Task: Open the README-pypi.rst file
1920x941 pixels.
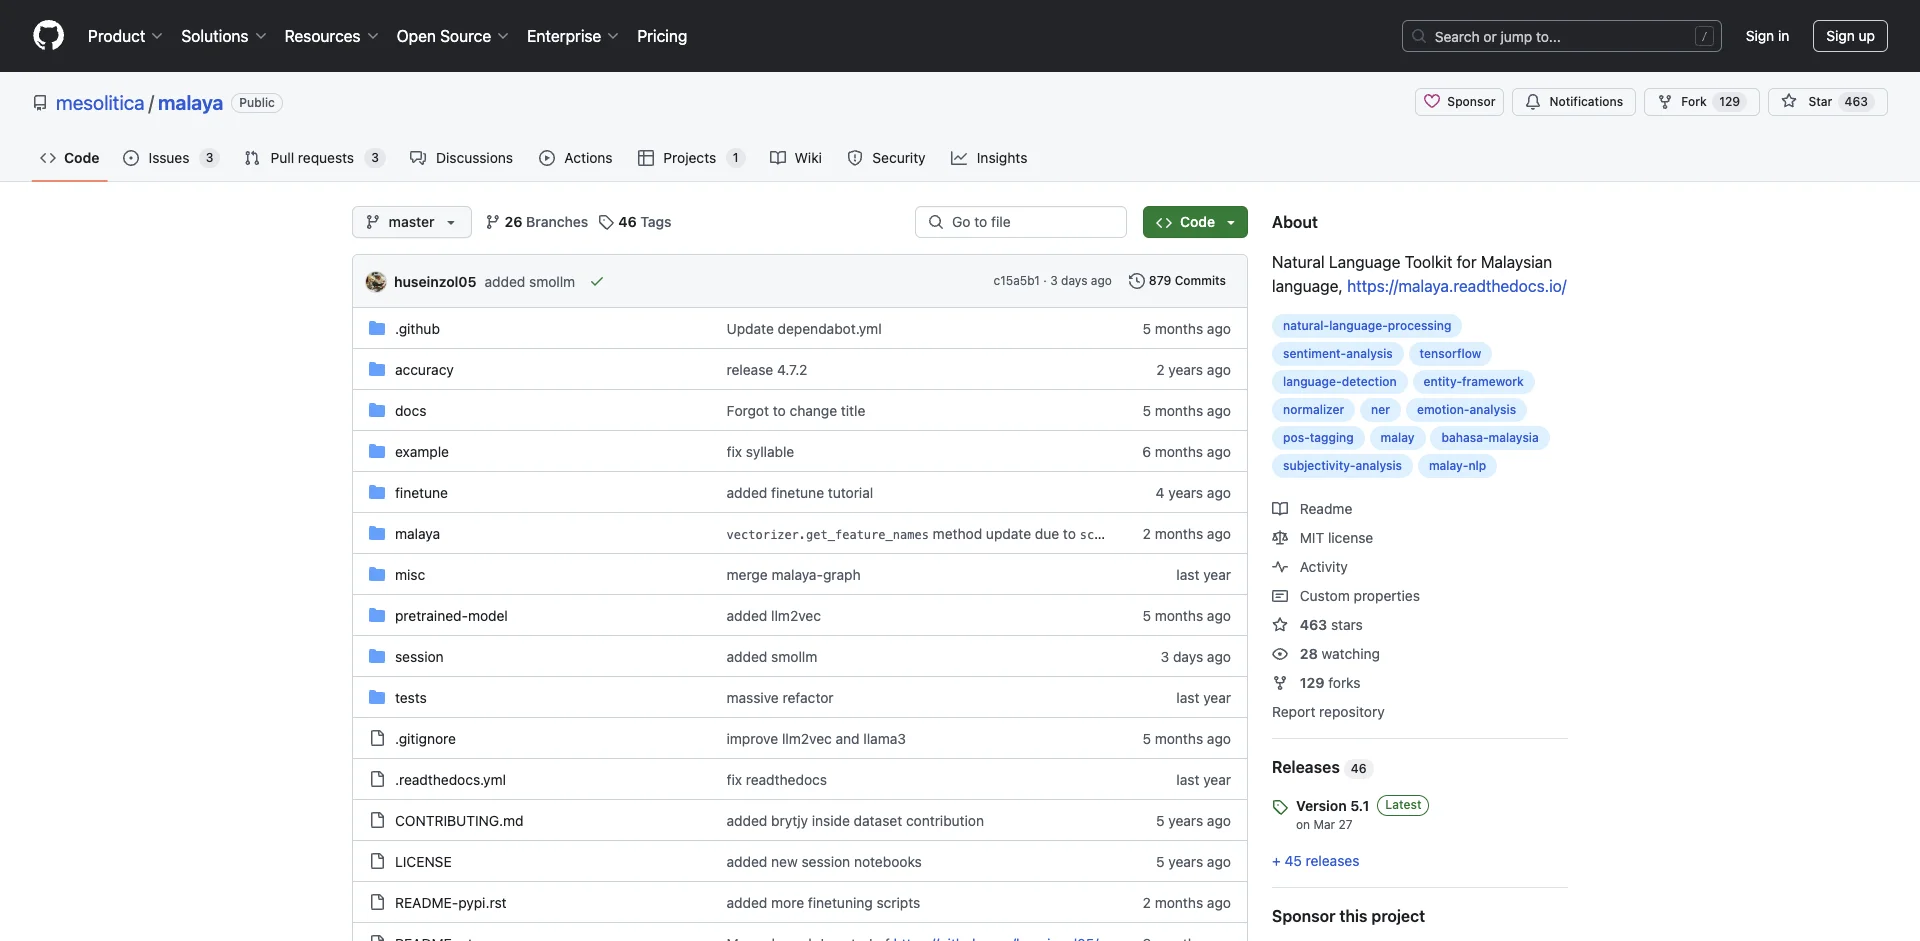Action: (x=450, y=903)
